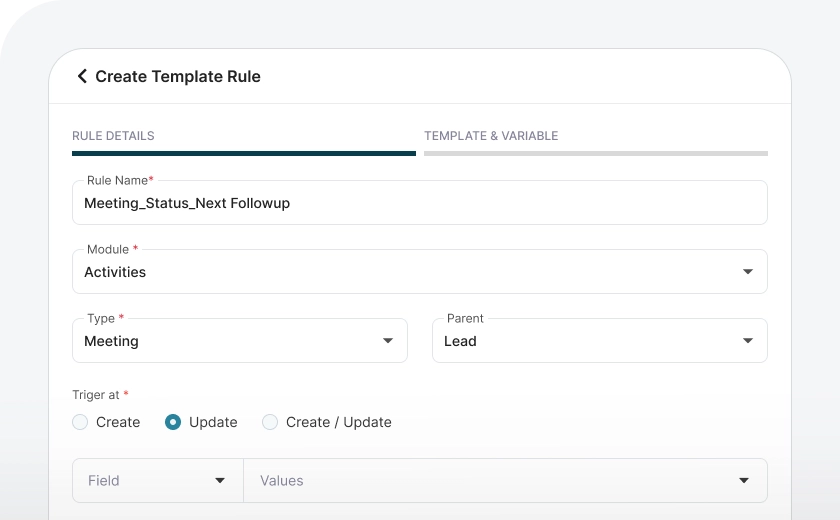Open the Module dropdown showing Activities
The image size is (840, 520).
coord(400,272)
